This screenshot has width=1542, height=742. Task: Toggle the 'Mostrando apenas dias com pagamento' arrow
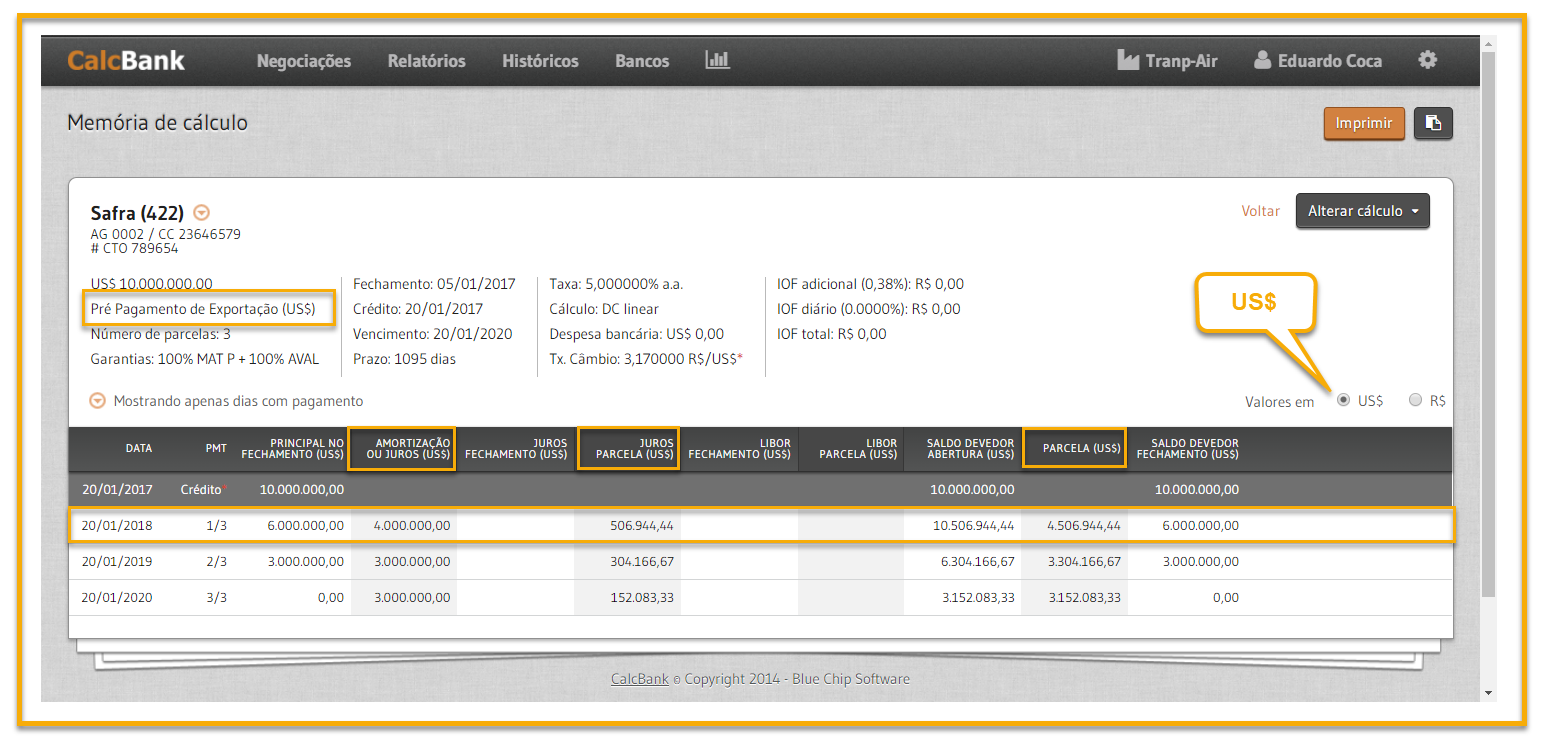tap(97, 401)
